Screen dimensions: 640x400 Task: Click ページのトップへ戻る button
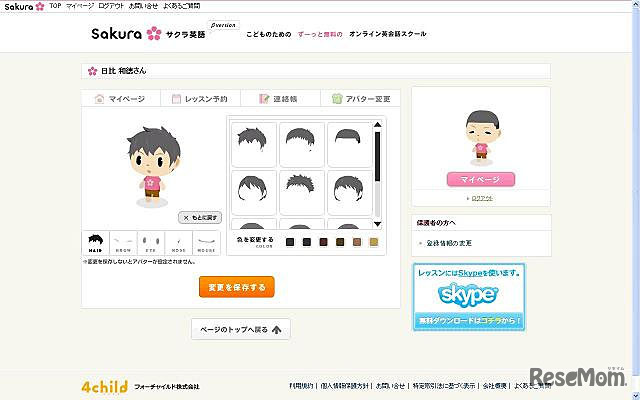(241, 329)
